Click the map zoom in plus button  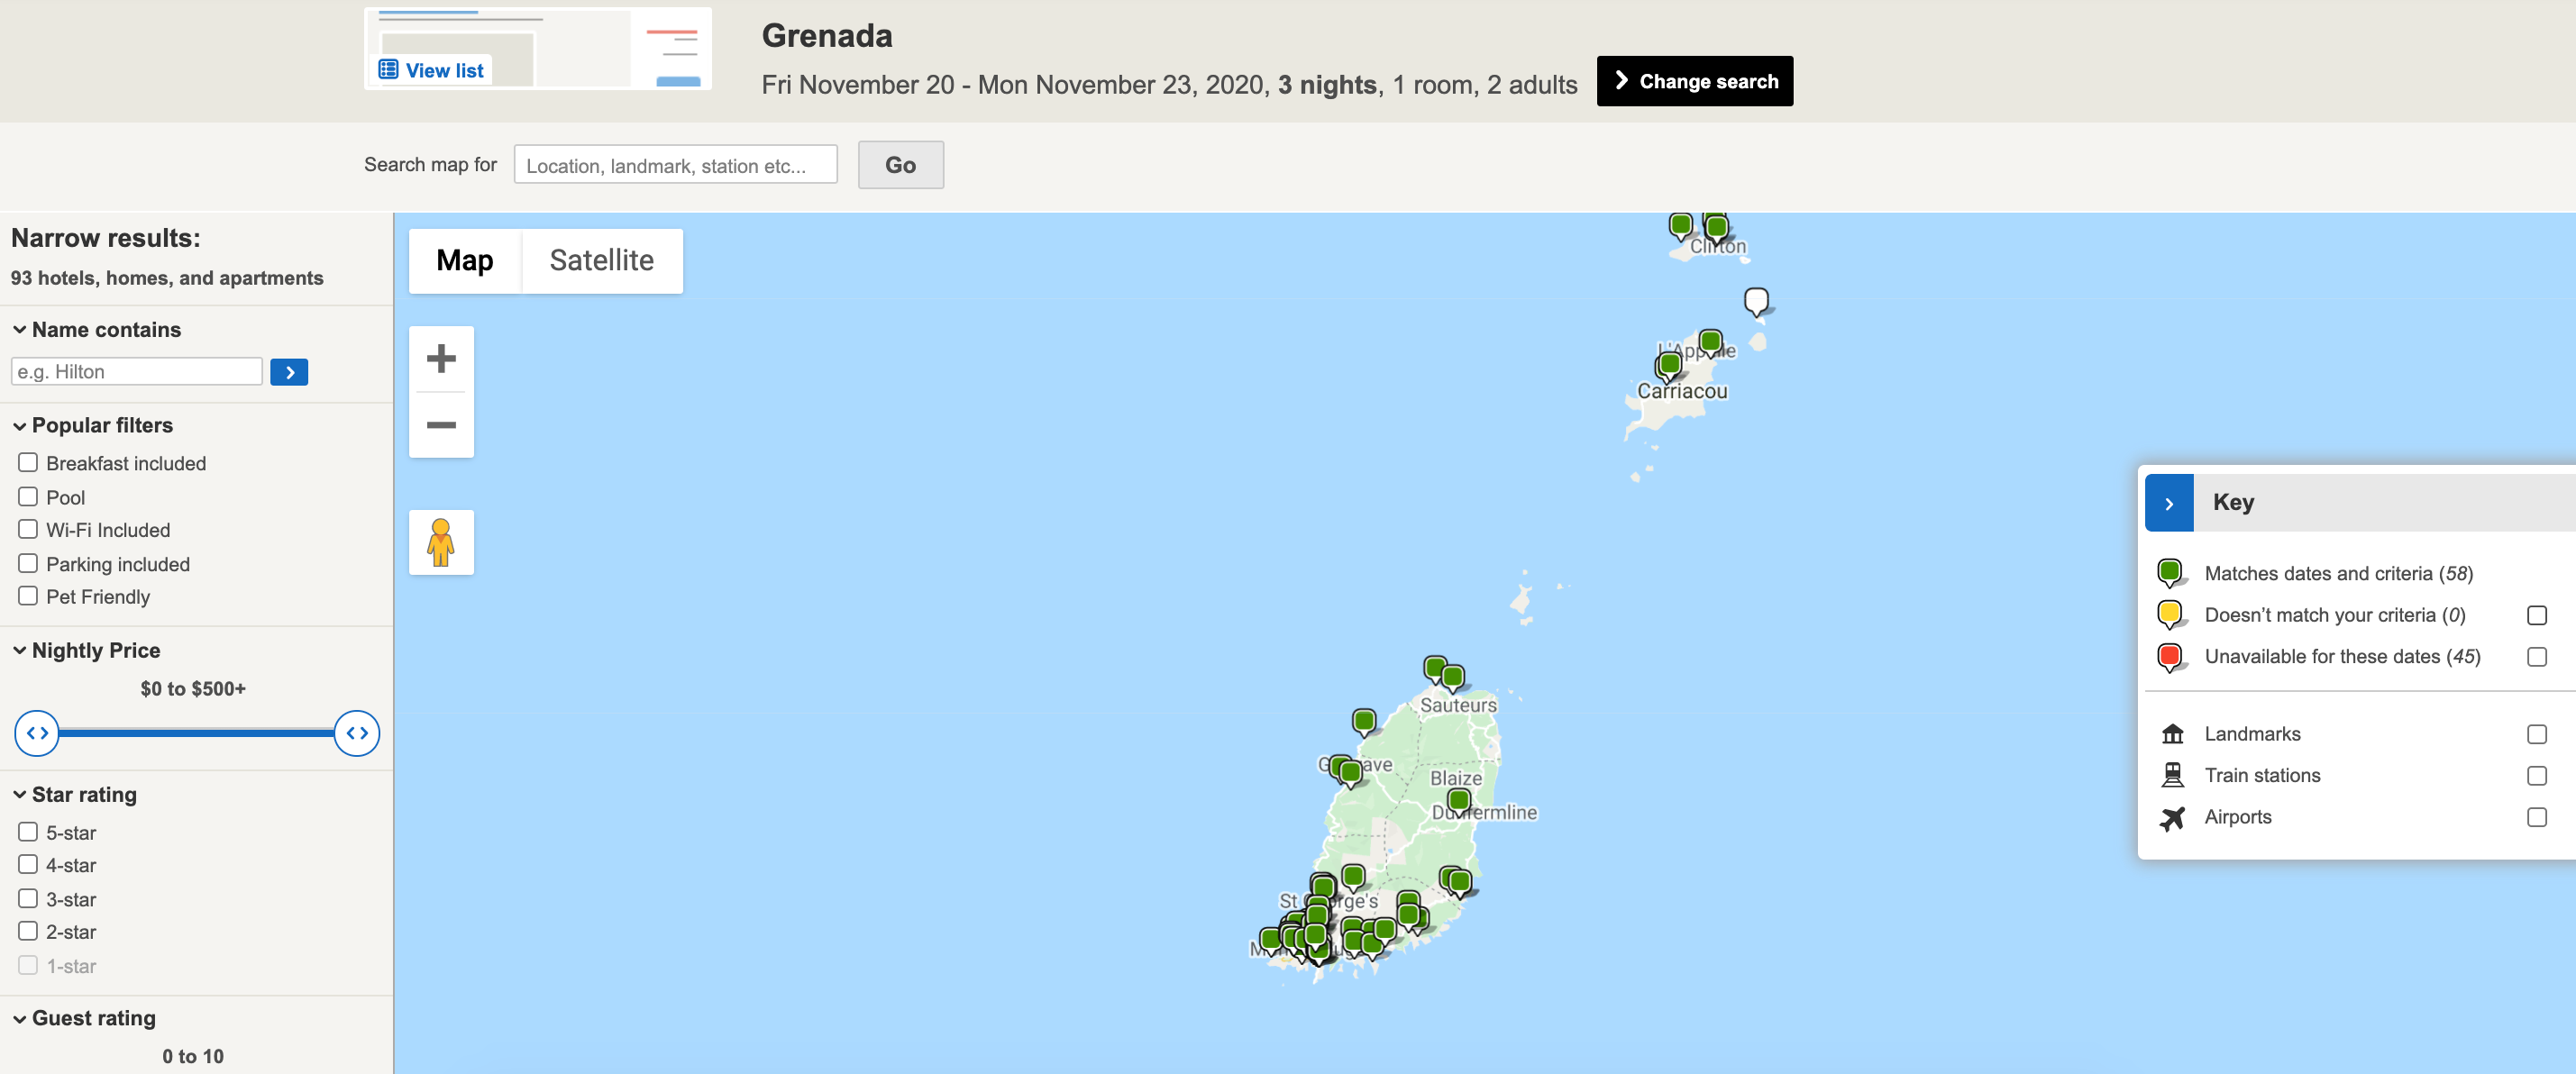(x=441, y=358)
